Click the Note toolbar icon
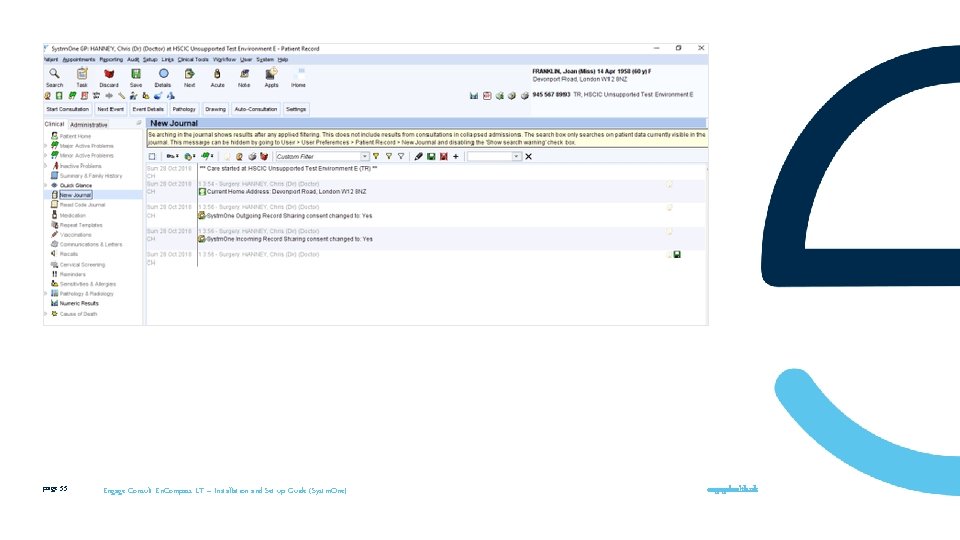Image resolution: width=960 pixels, height=540 pixels. 244,73
